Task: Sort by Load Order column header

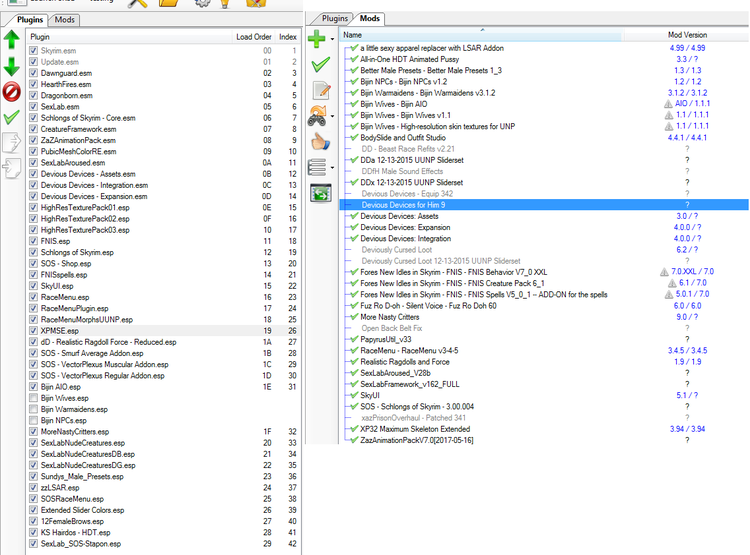Action: 254,37
